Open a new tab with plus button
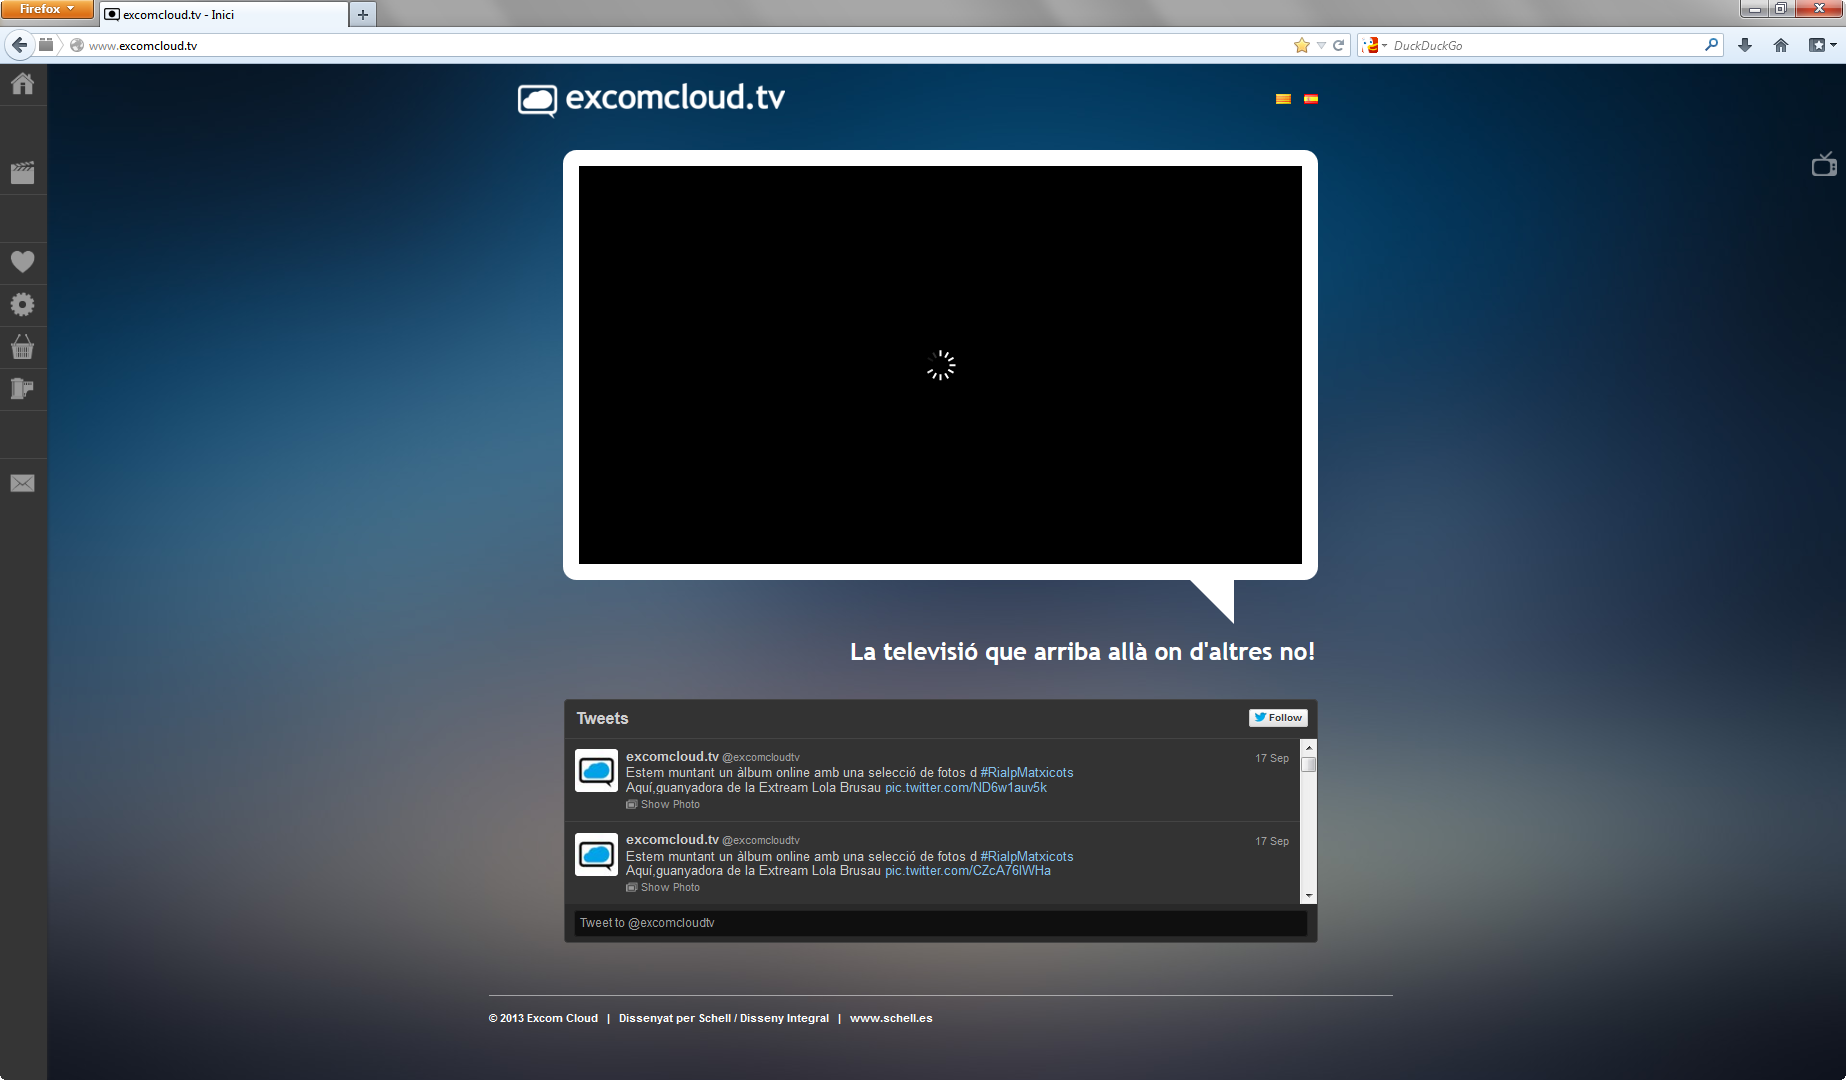This screenshot has width=1846, height=1080. coord(363,15)
